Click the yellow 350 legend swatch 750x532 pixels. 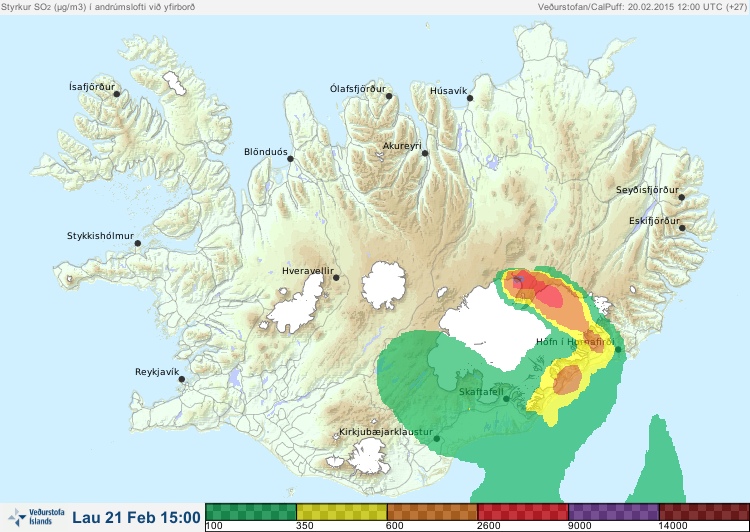click(x=342, y=512)
